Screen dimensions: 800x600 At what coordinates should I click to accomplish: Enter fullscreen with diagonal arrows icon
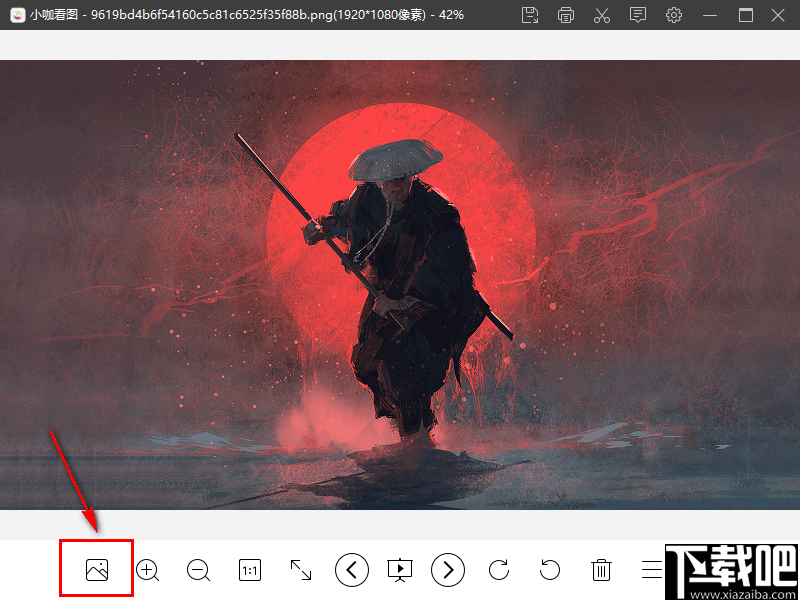pos(301,569)
